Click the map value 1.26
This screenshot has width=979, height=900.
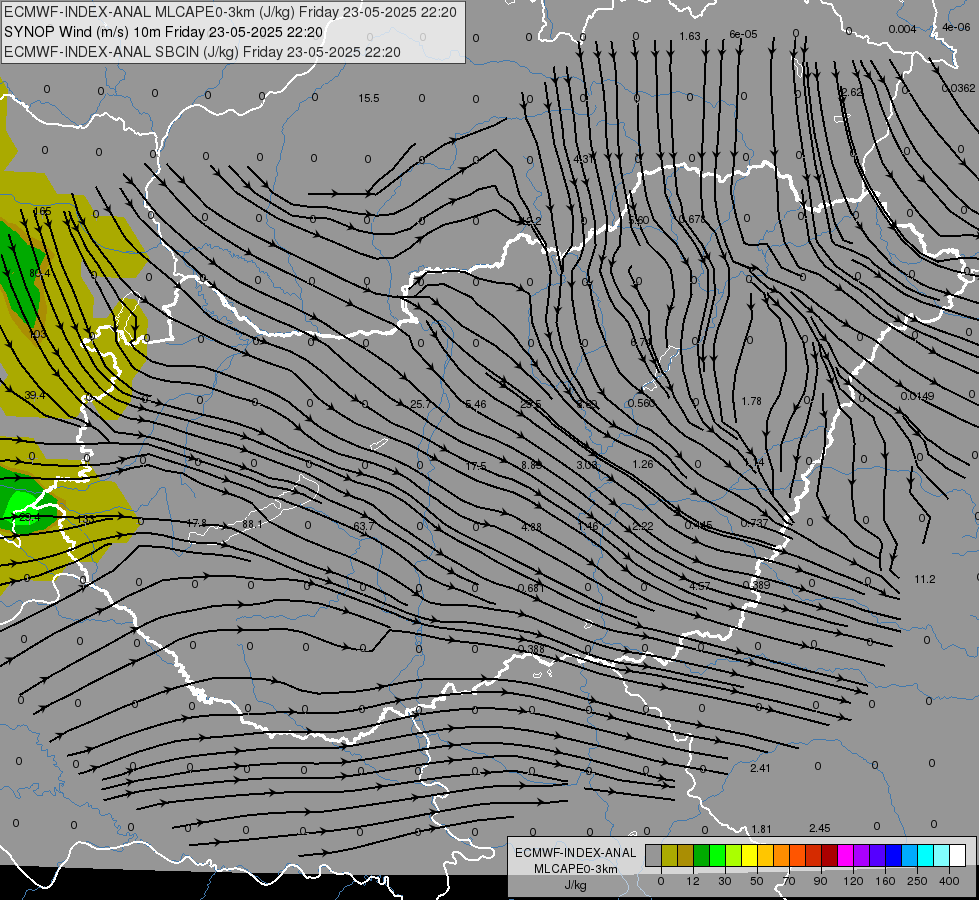(642, 464)
